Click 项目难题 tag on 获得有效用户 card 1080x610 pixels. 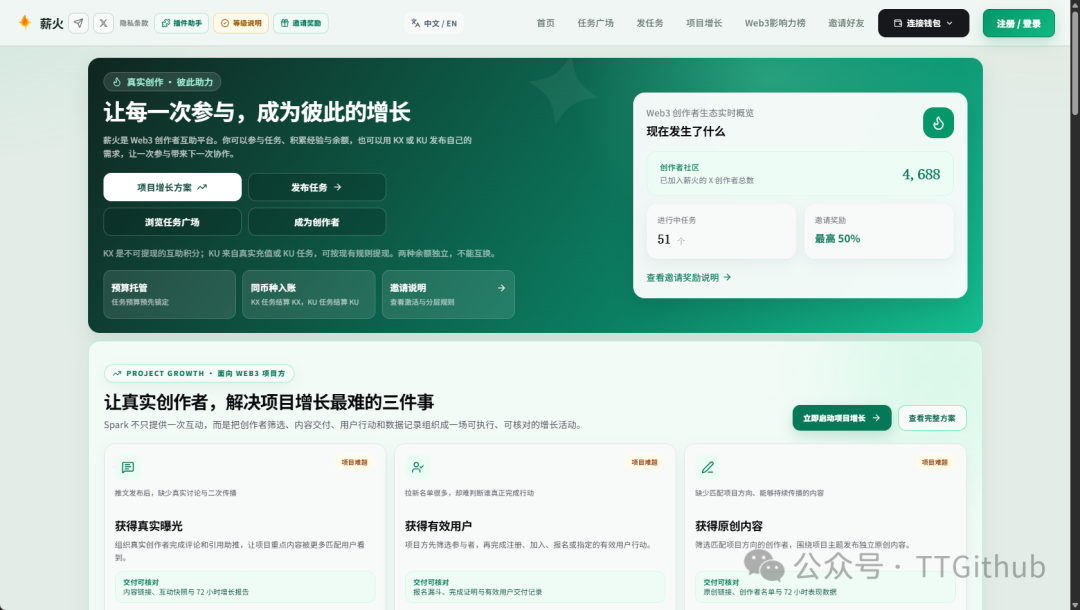point(645,462)
